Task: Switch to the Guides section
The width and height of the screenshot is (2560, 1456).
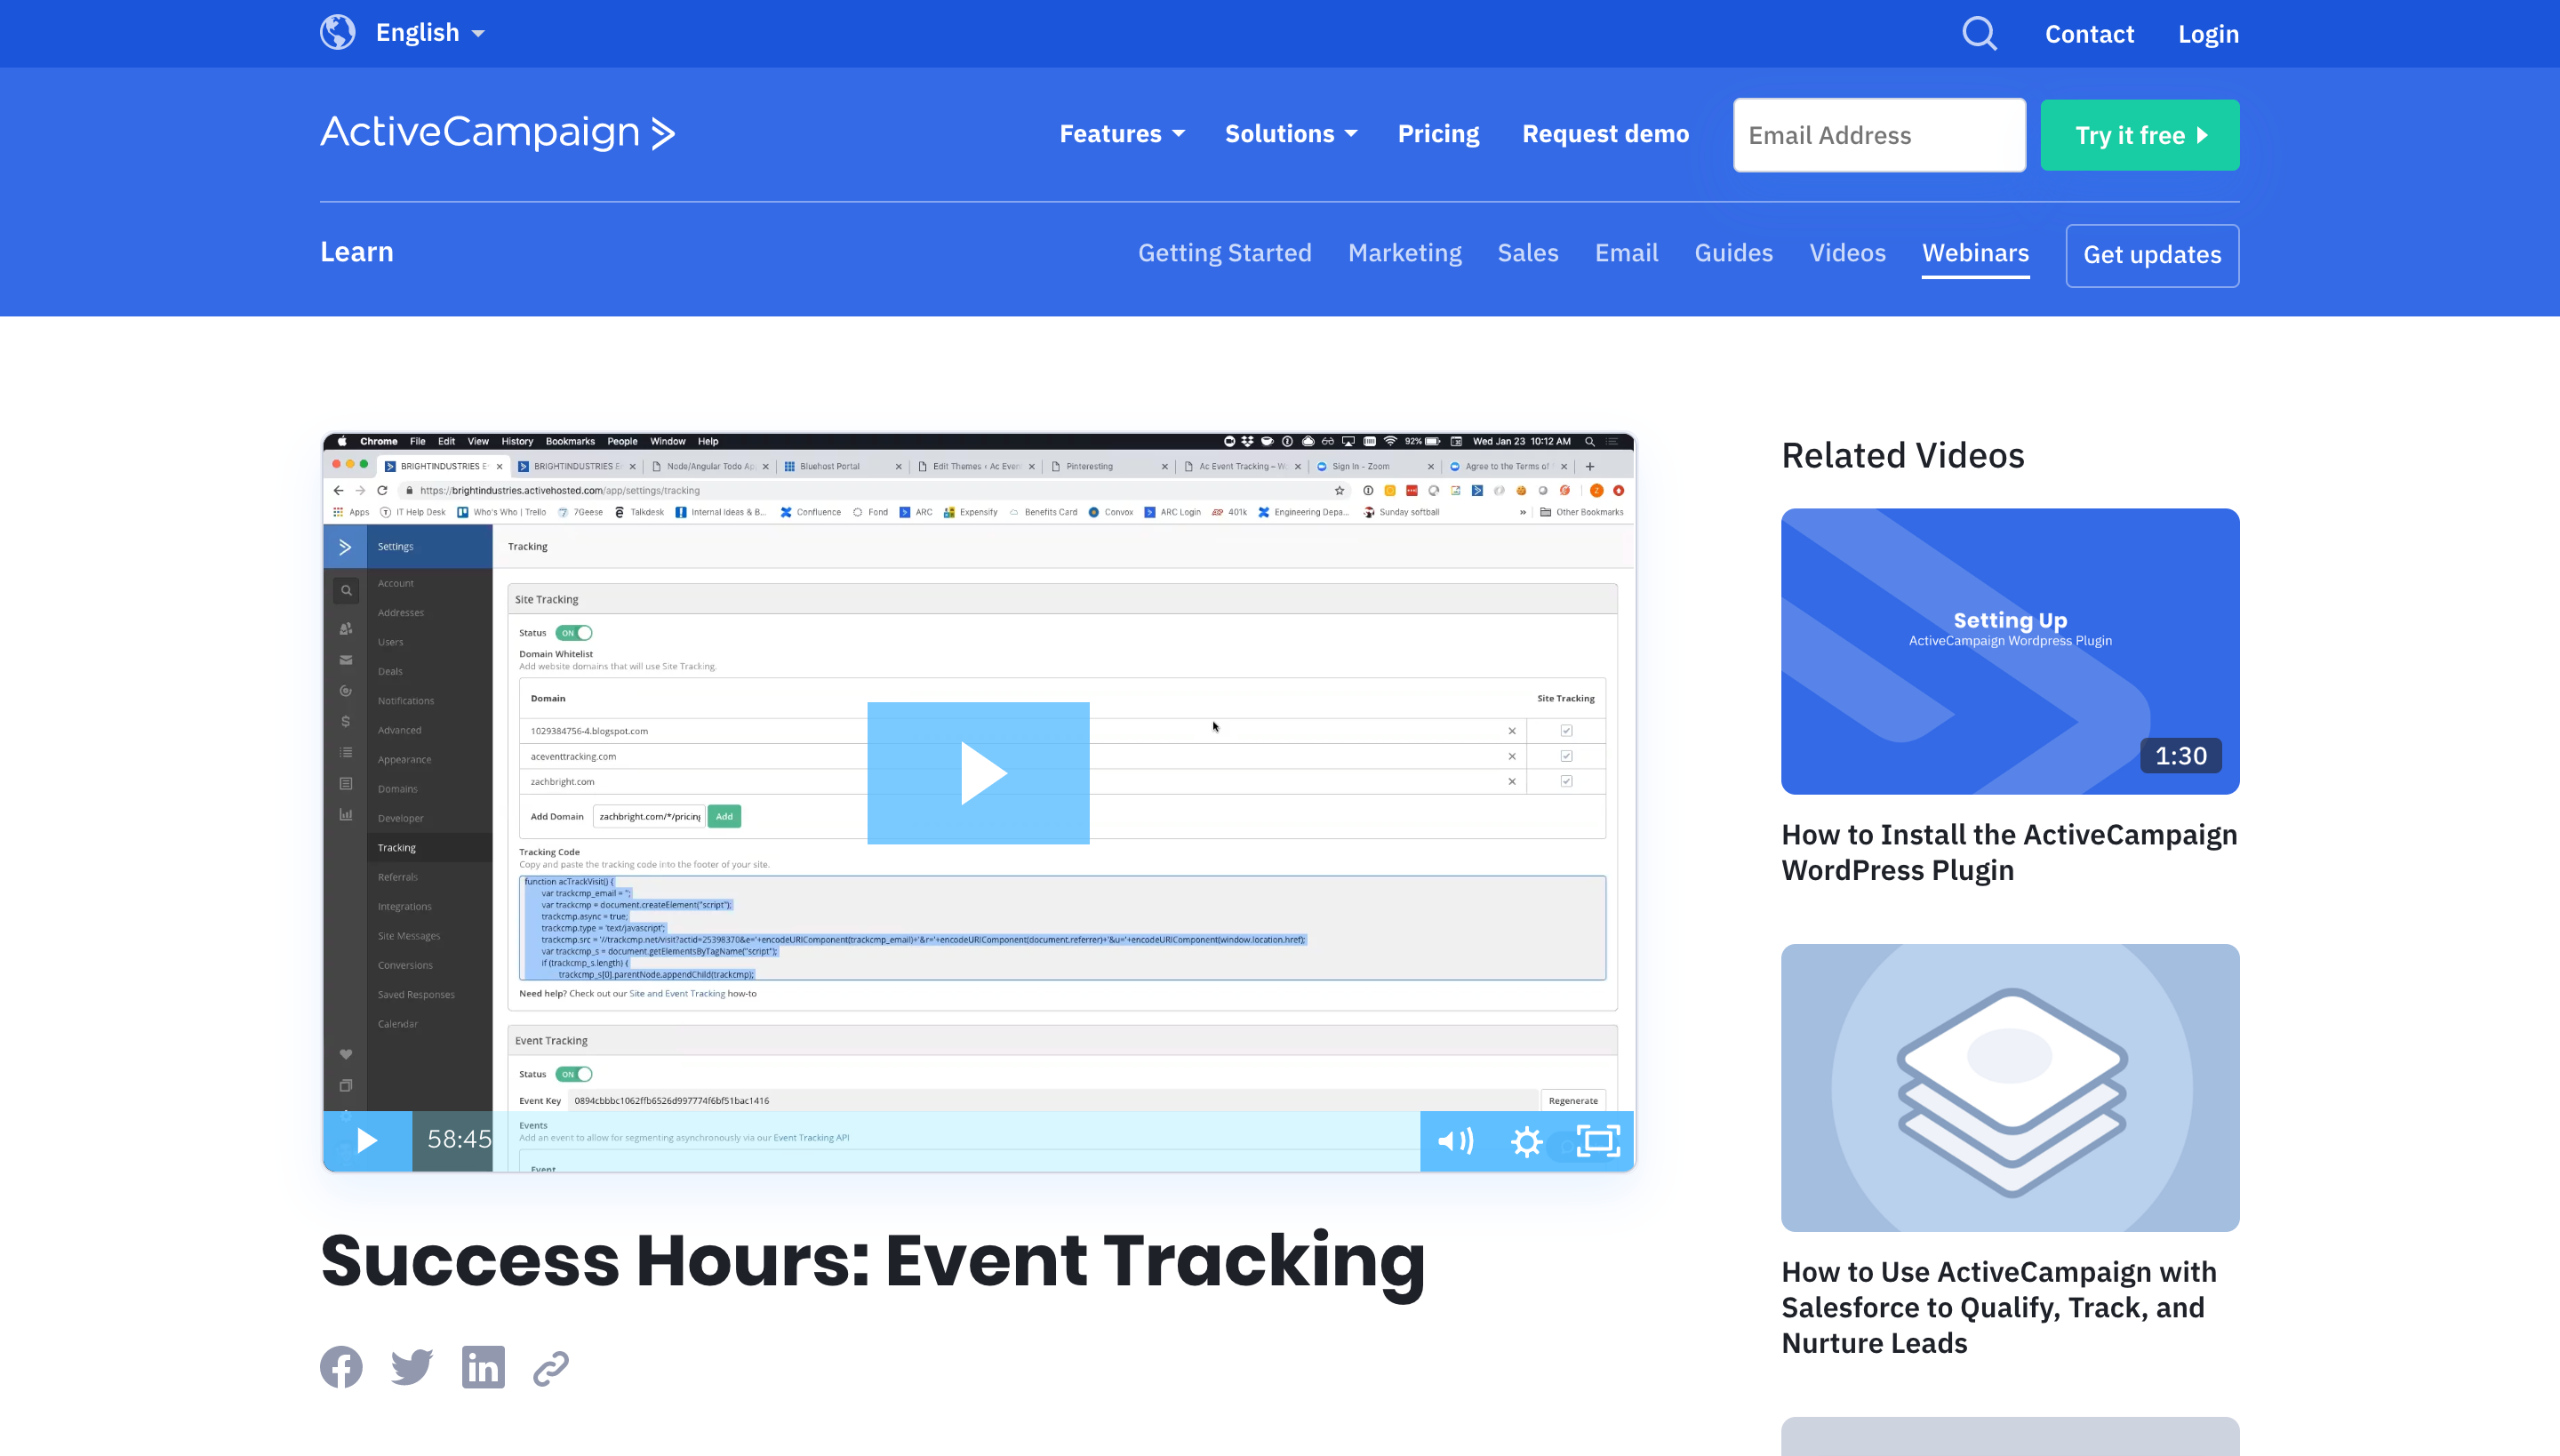Action: (1733, 253)
